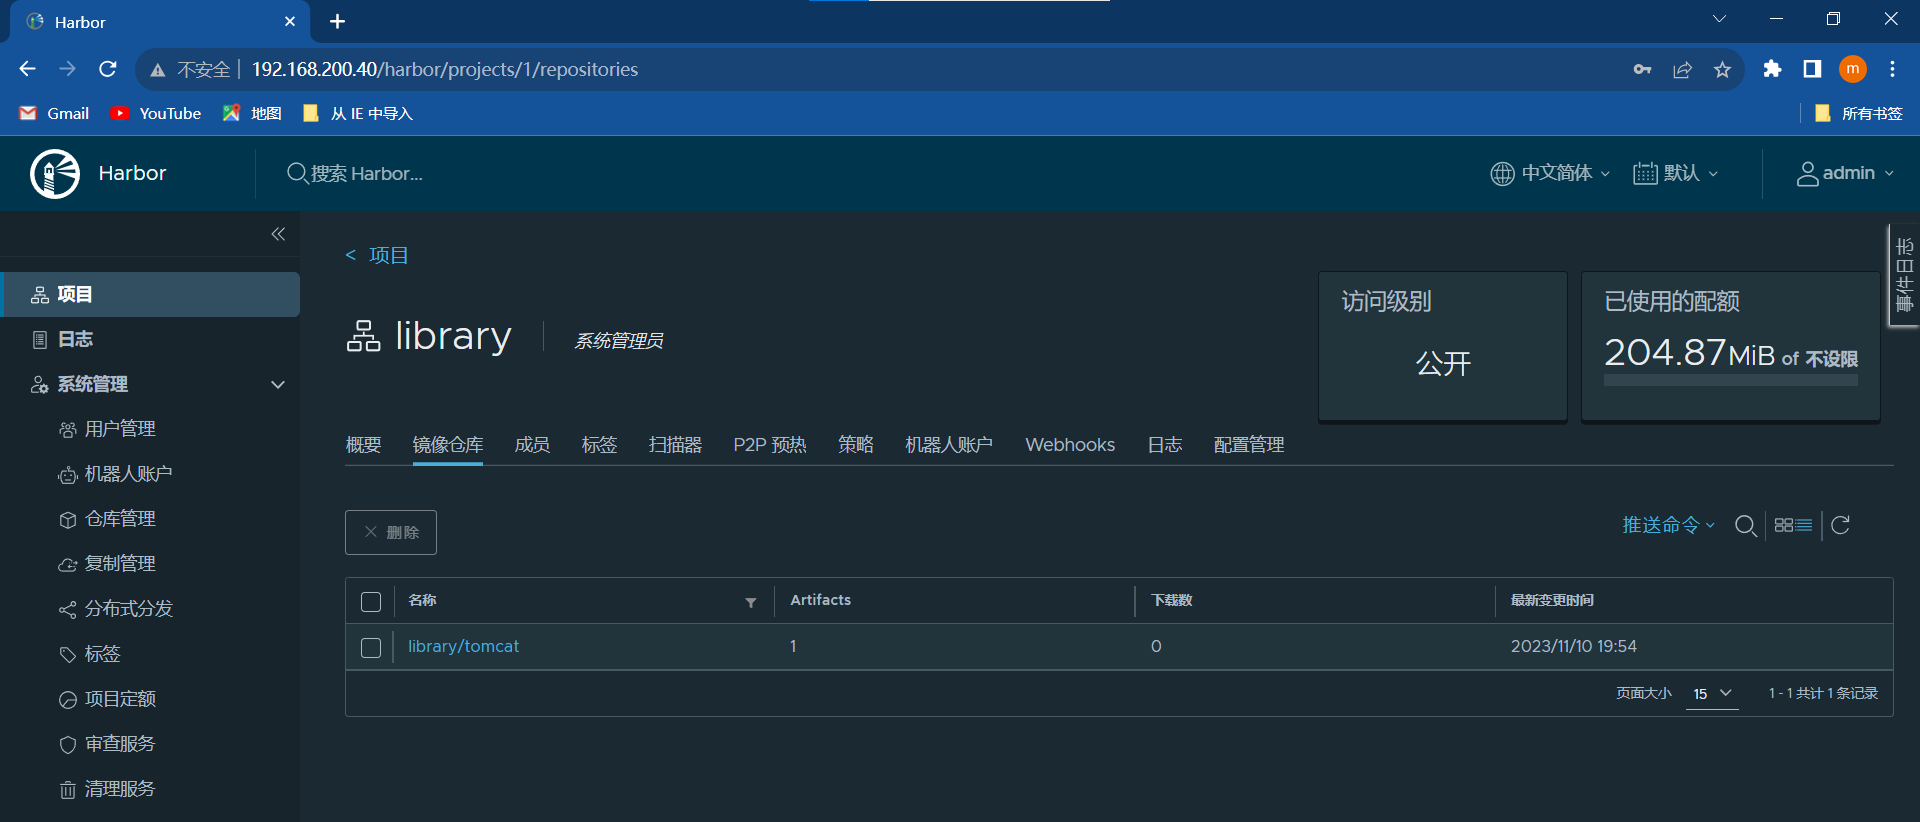The height and width of the screenshot is (822, 1920).
Task: Click the not-secure warning icon
Action: (158, 70)
